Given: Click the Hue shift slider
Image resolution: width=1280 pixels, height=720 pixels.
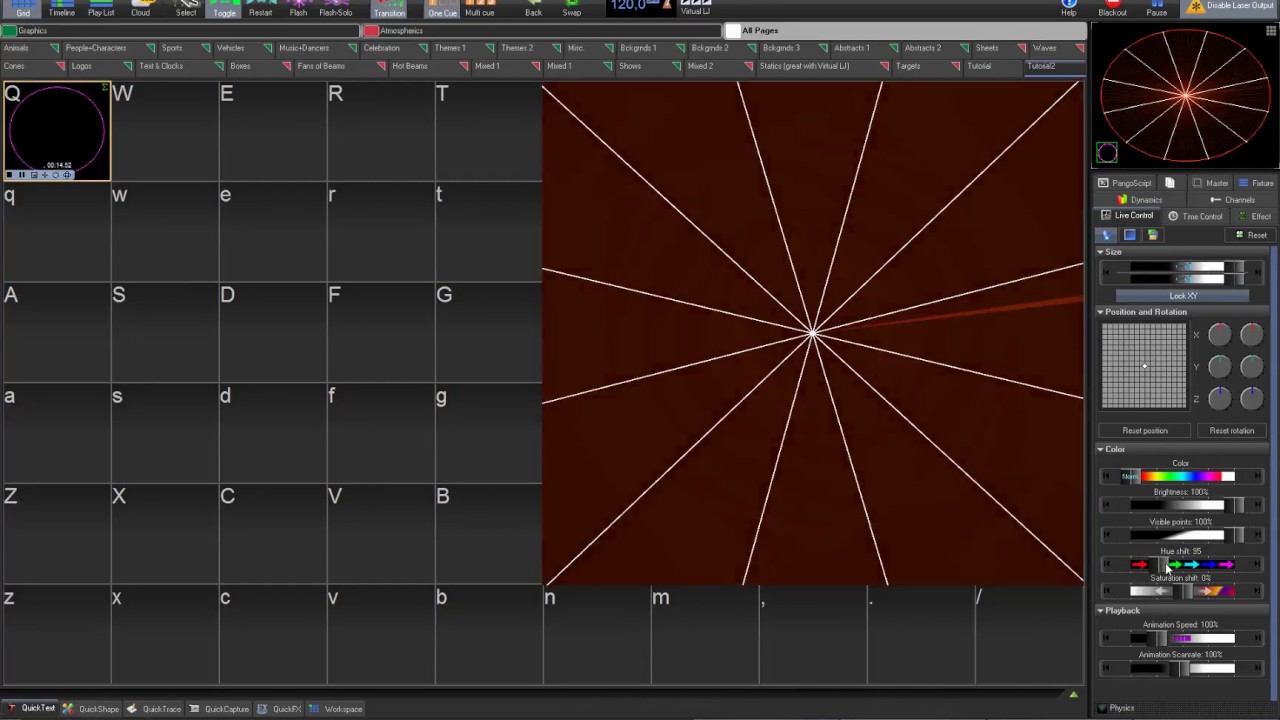Looking at the screenshot, I should click(1181, 565).
